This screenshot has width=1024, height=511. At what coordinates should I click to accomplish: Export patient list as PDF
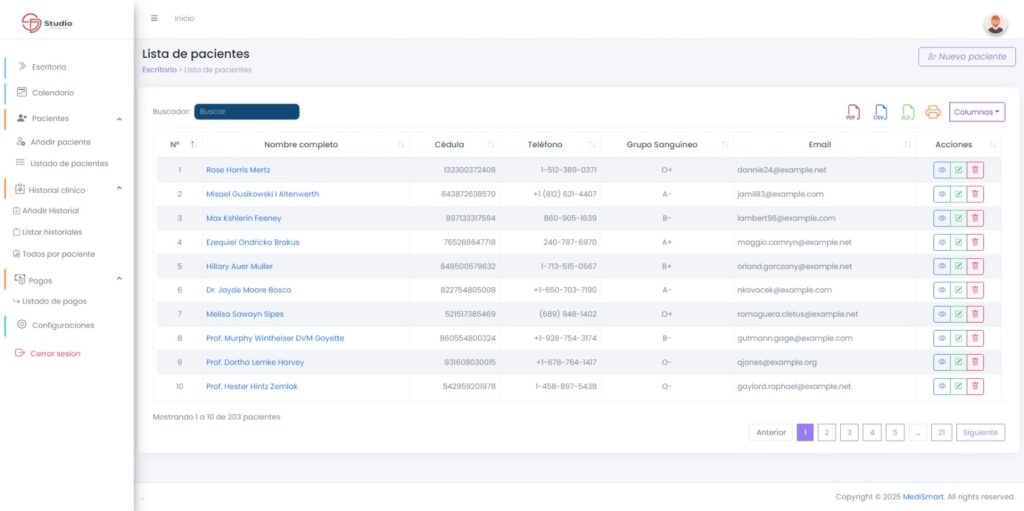tap(853, 112)
